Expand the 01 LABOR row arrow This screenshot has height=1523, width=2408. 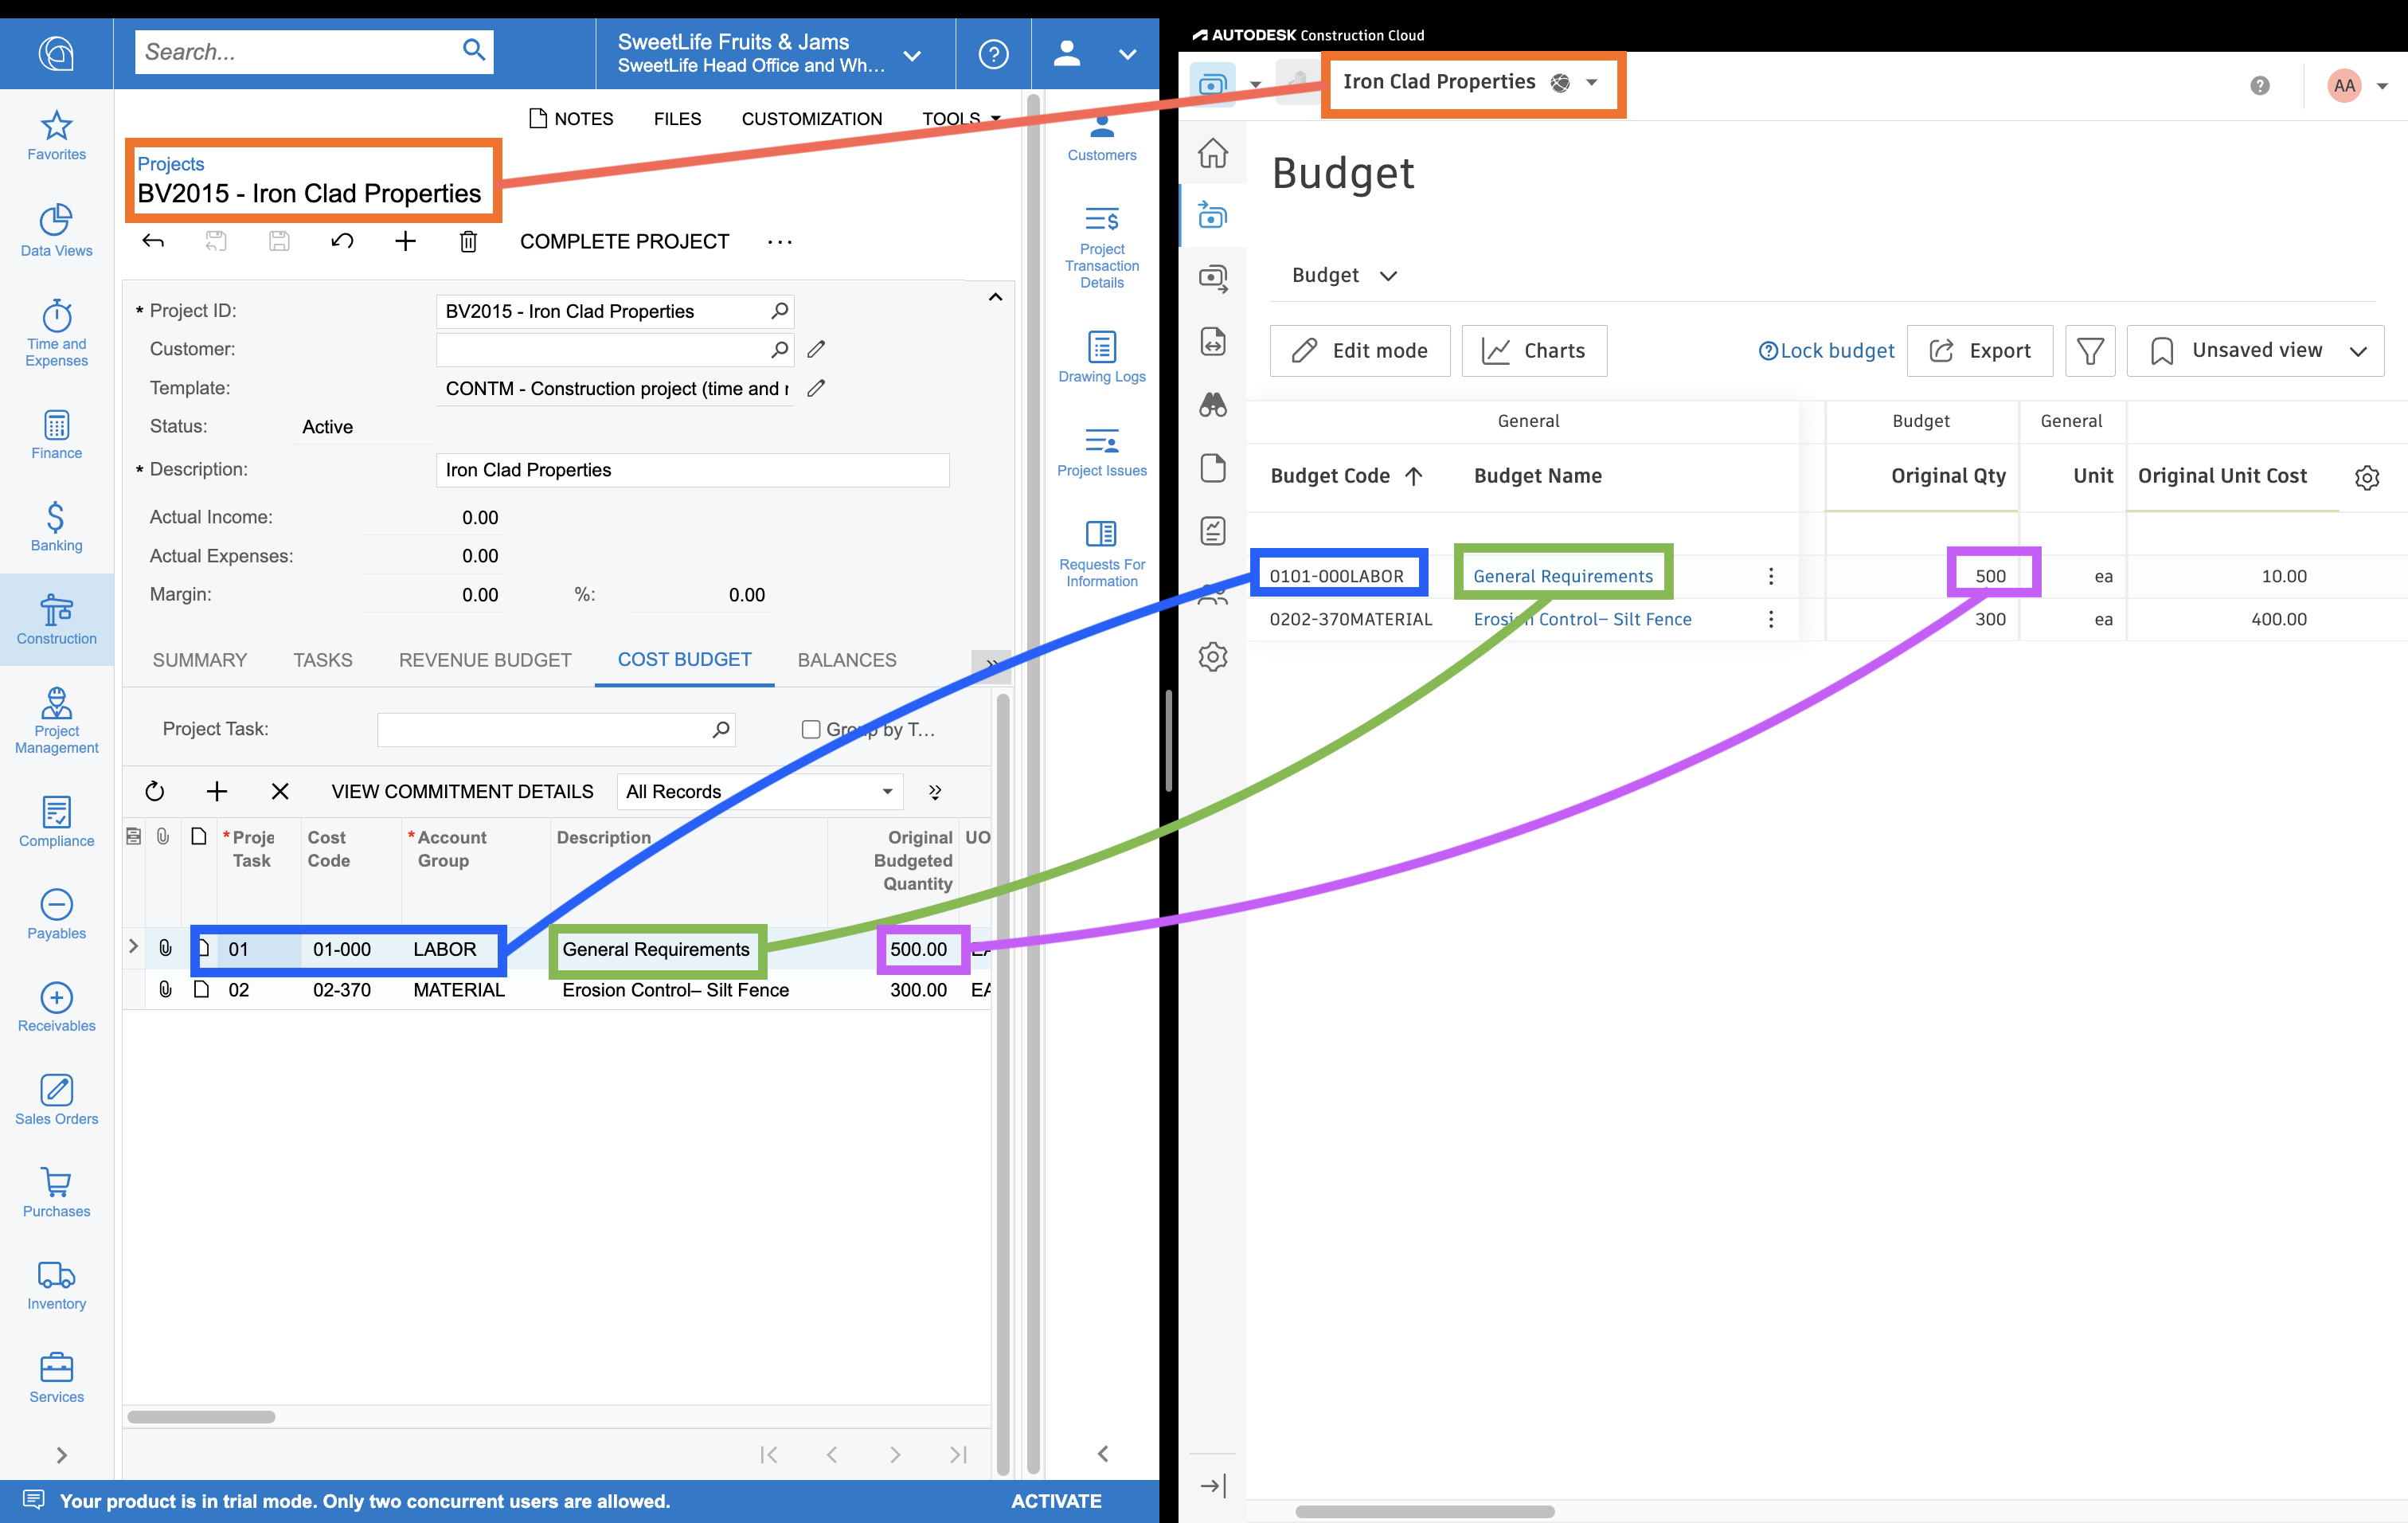click(x=133, y=946)
